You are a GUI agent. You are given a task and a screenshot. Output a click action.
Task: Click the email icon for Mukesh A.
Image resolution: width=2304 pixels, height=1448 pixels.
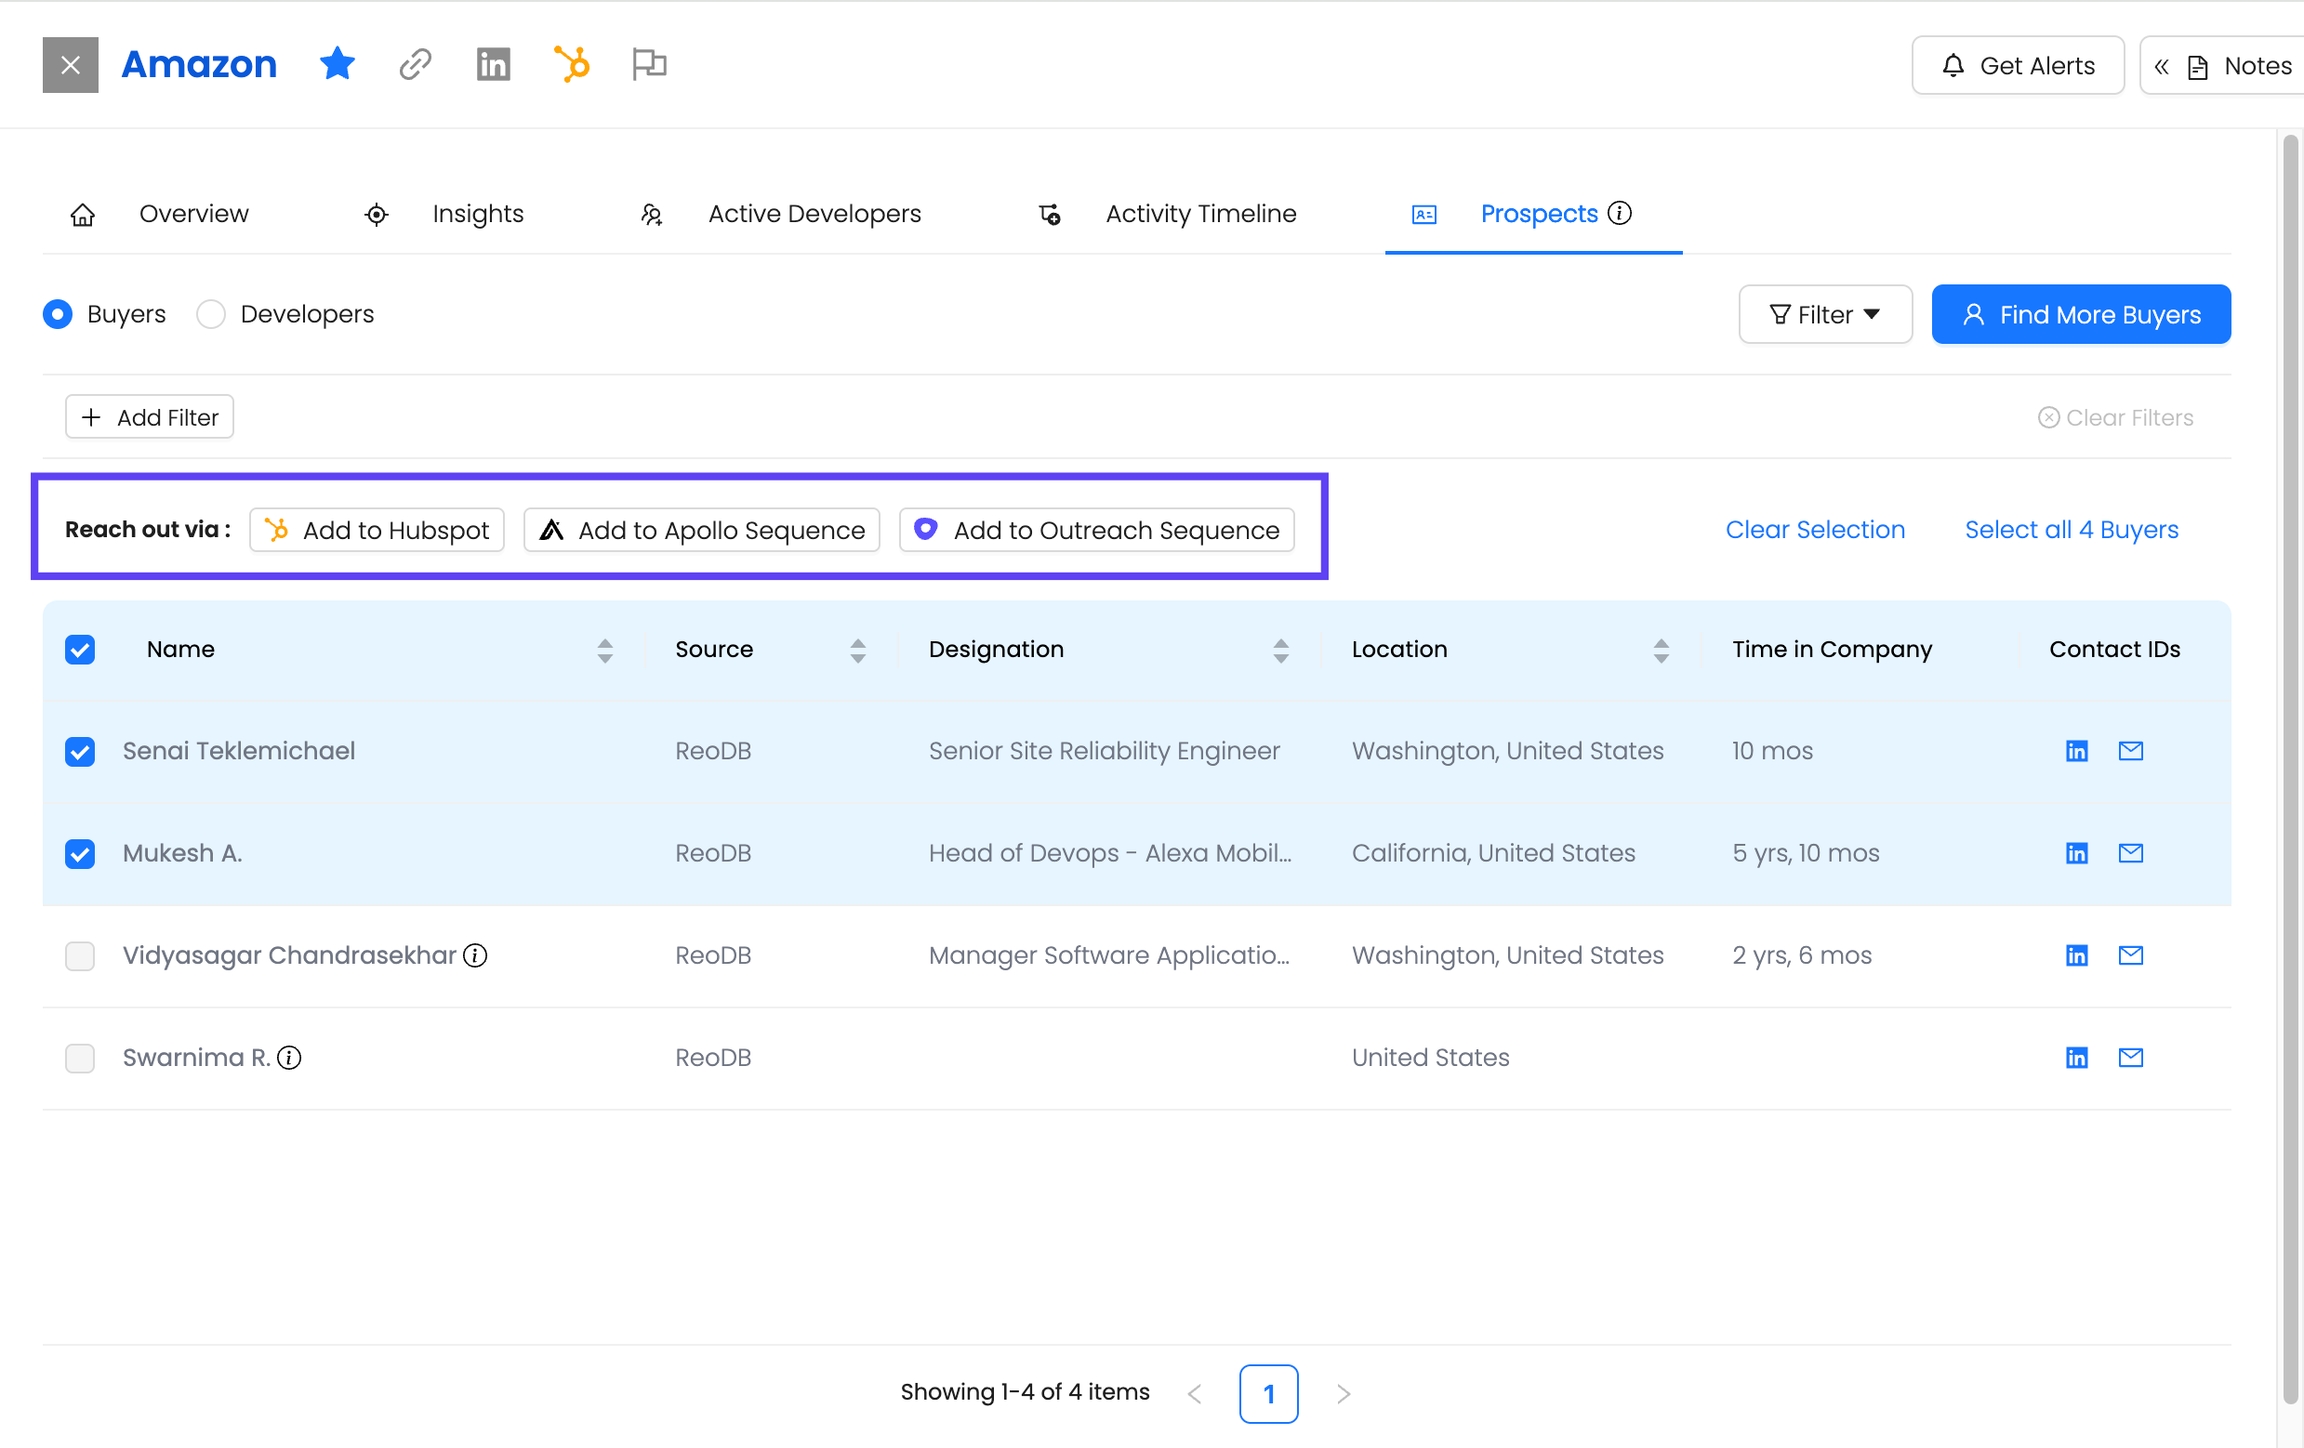(x=2130, y=853)
